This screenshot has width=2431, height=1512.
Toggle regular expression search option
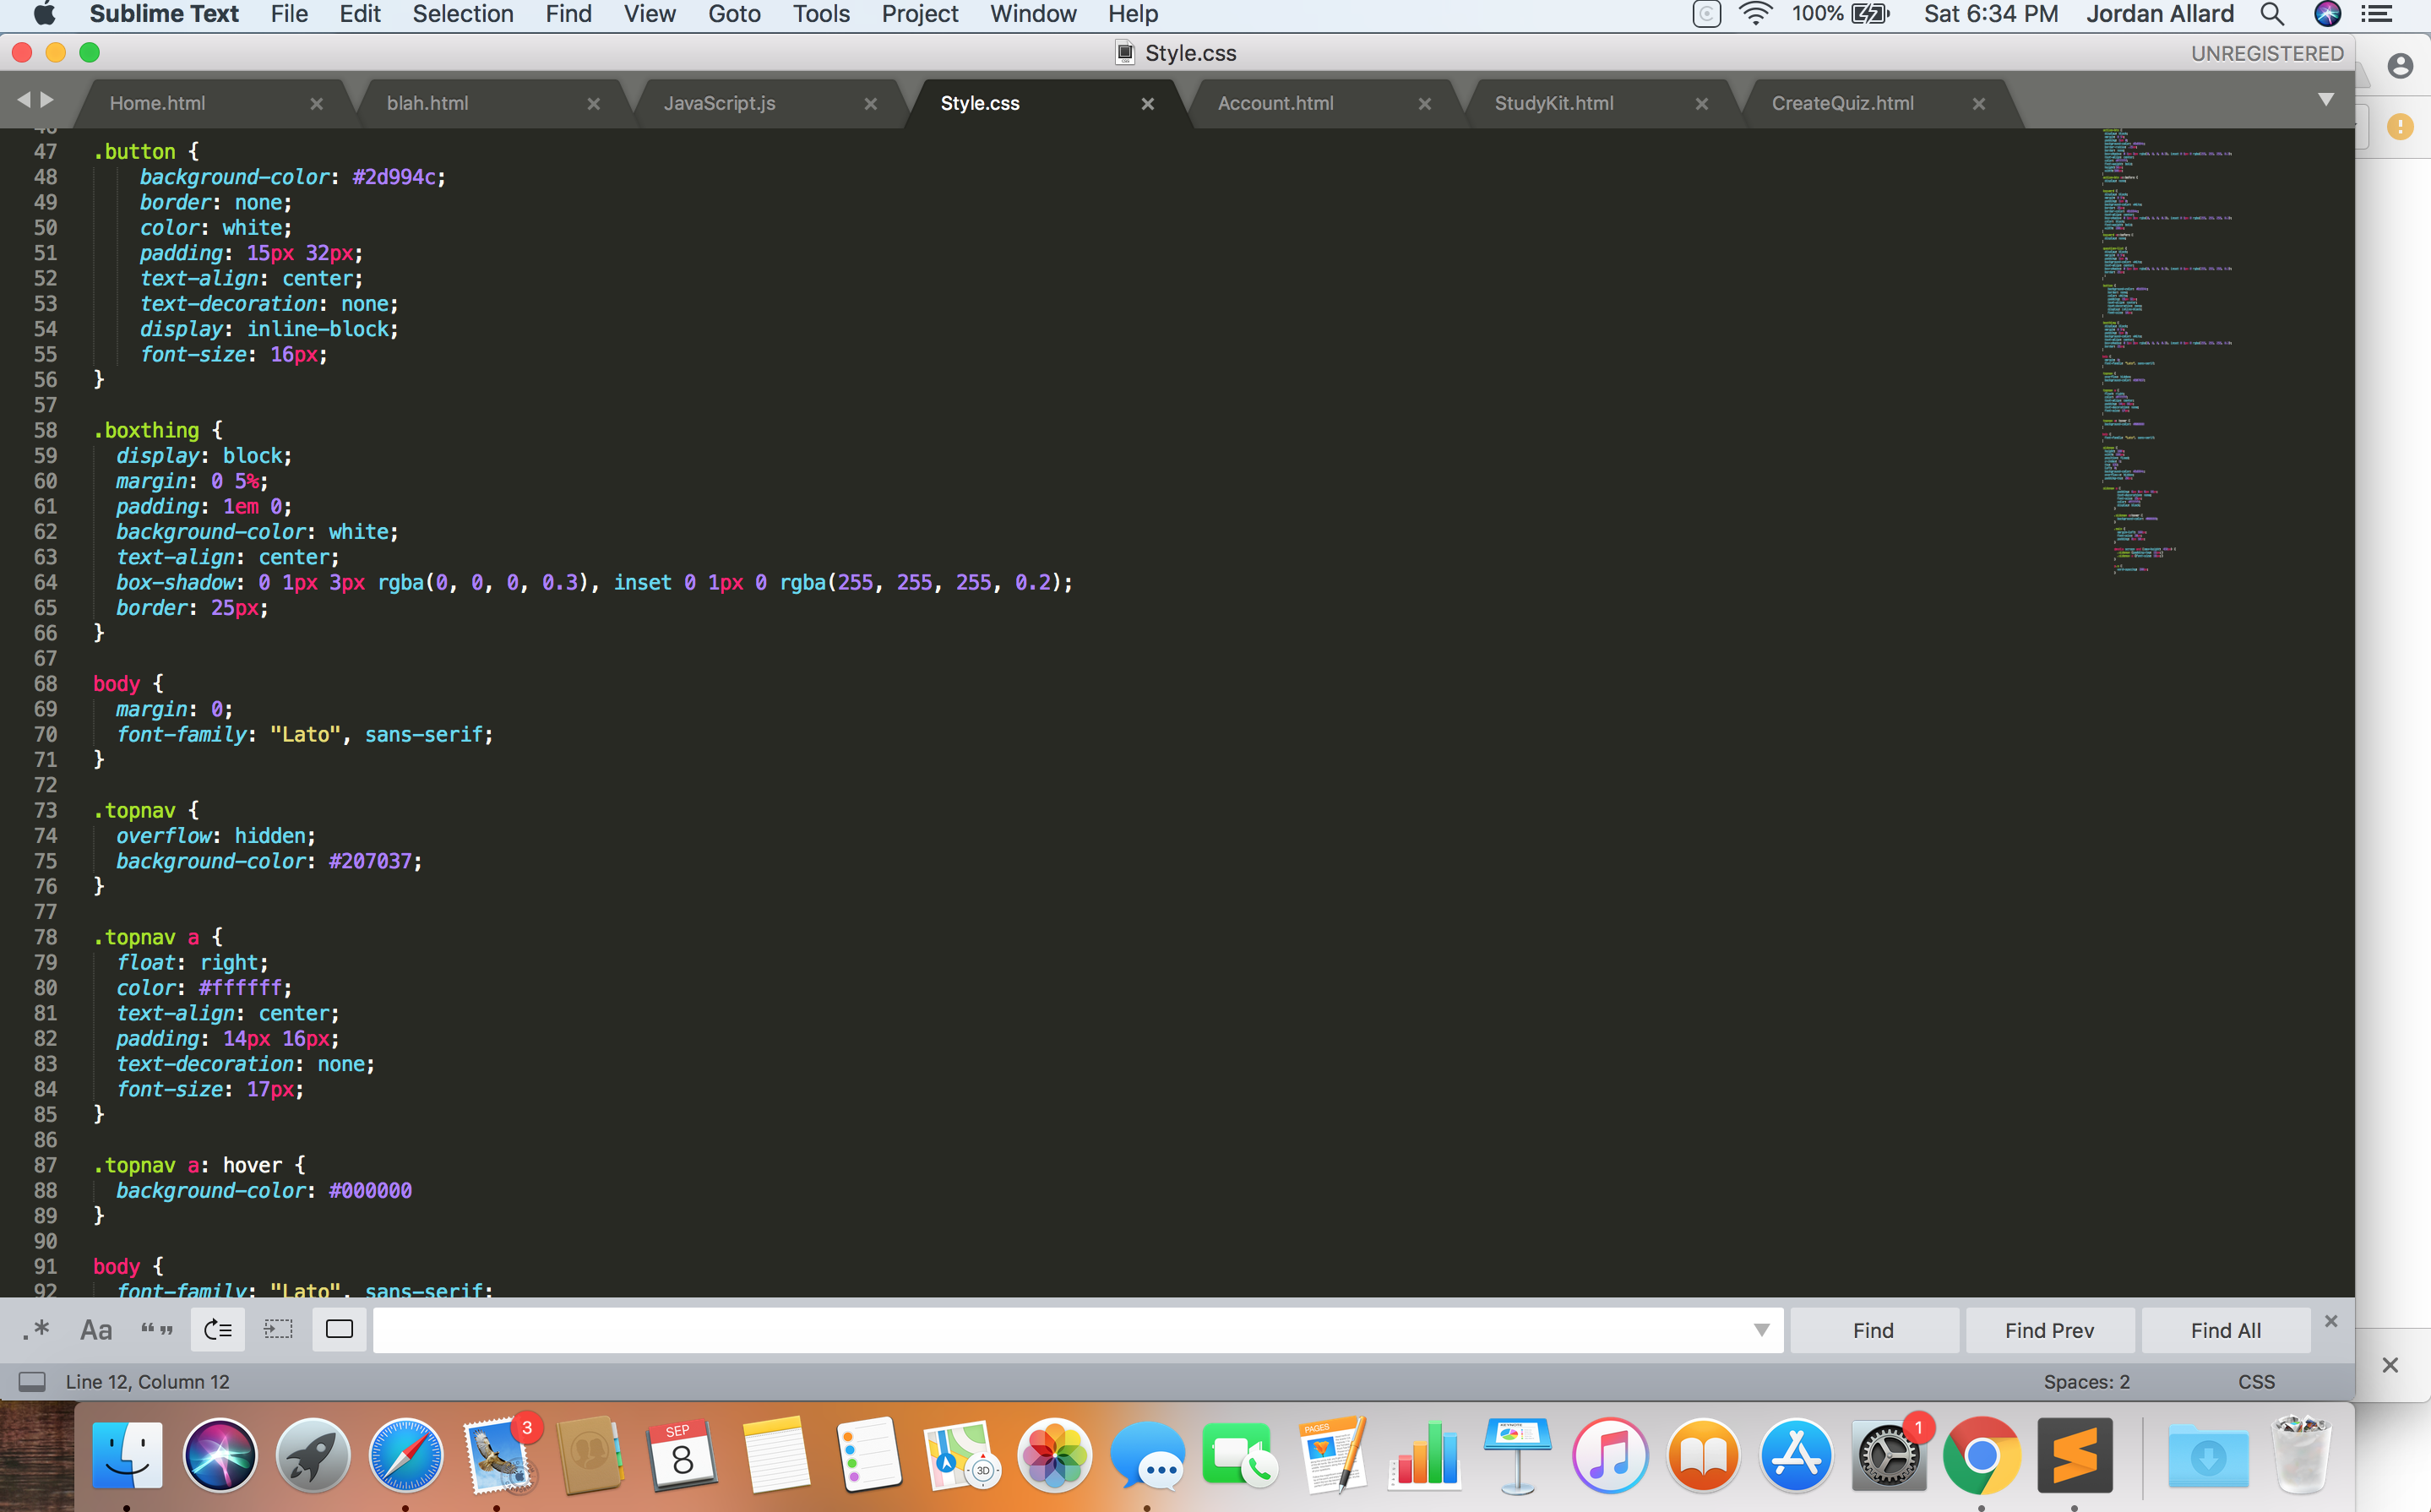coord(37,1330)
